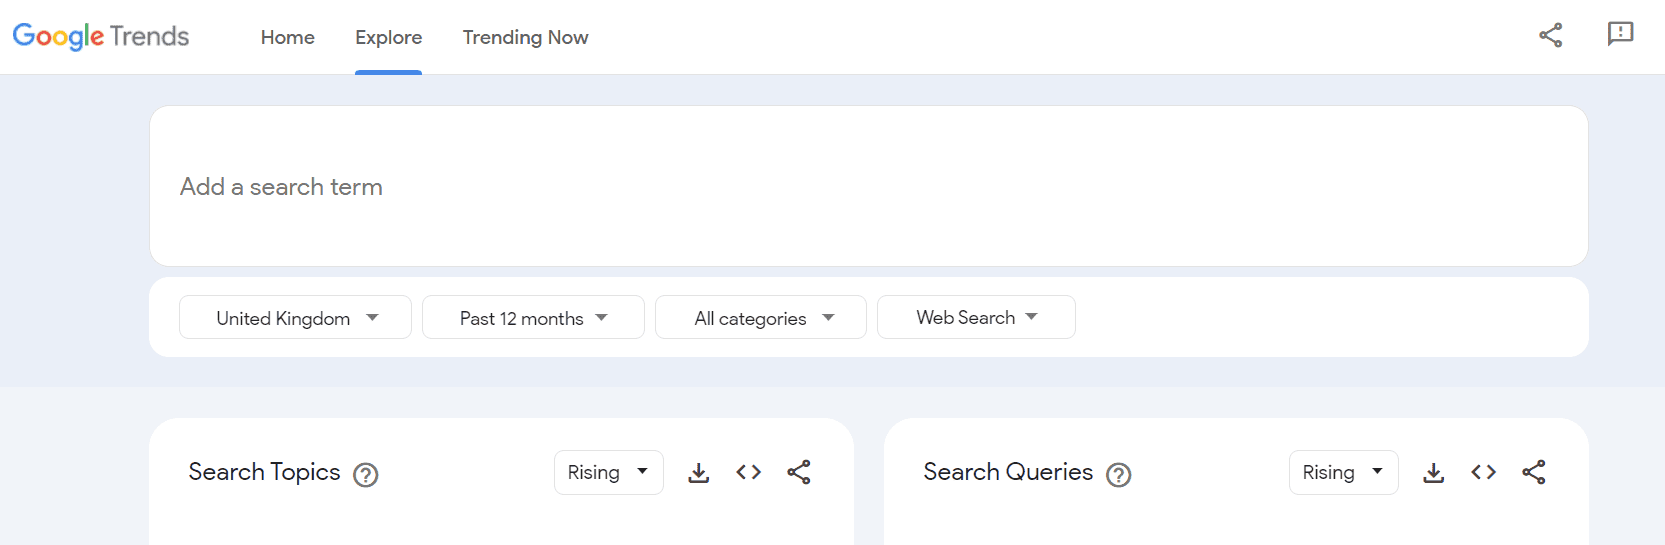Viewport: 1665px width, 545px height.
Task: Open embed code for Search Queries
Action: click(1483, 472)
